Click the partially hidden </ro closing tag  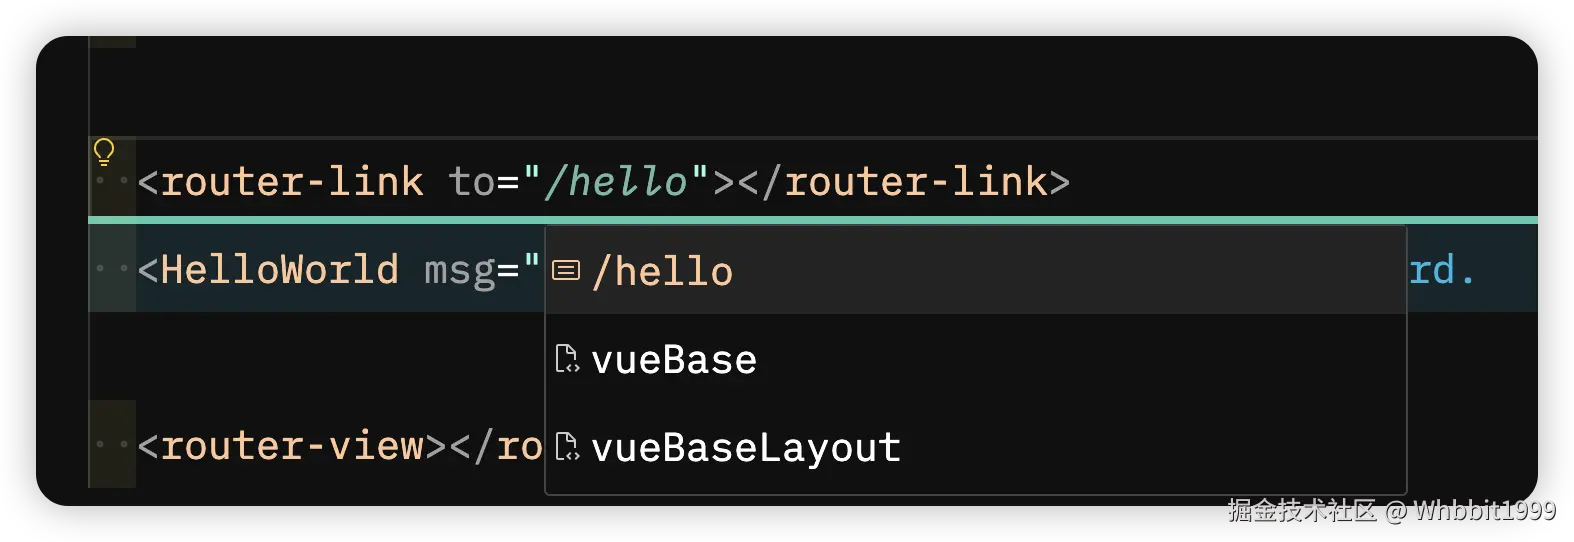click(496, 446)
